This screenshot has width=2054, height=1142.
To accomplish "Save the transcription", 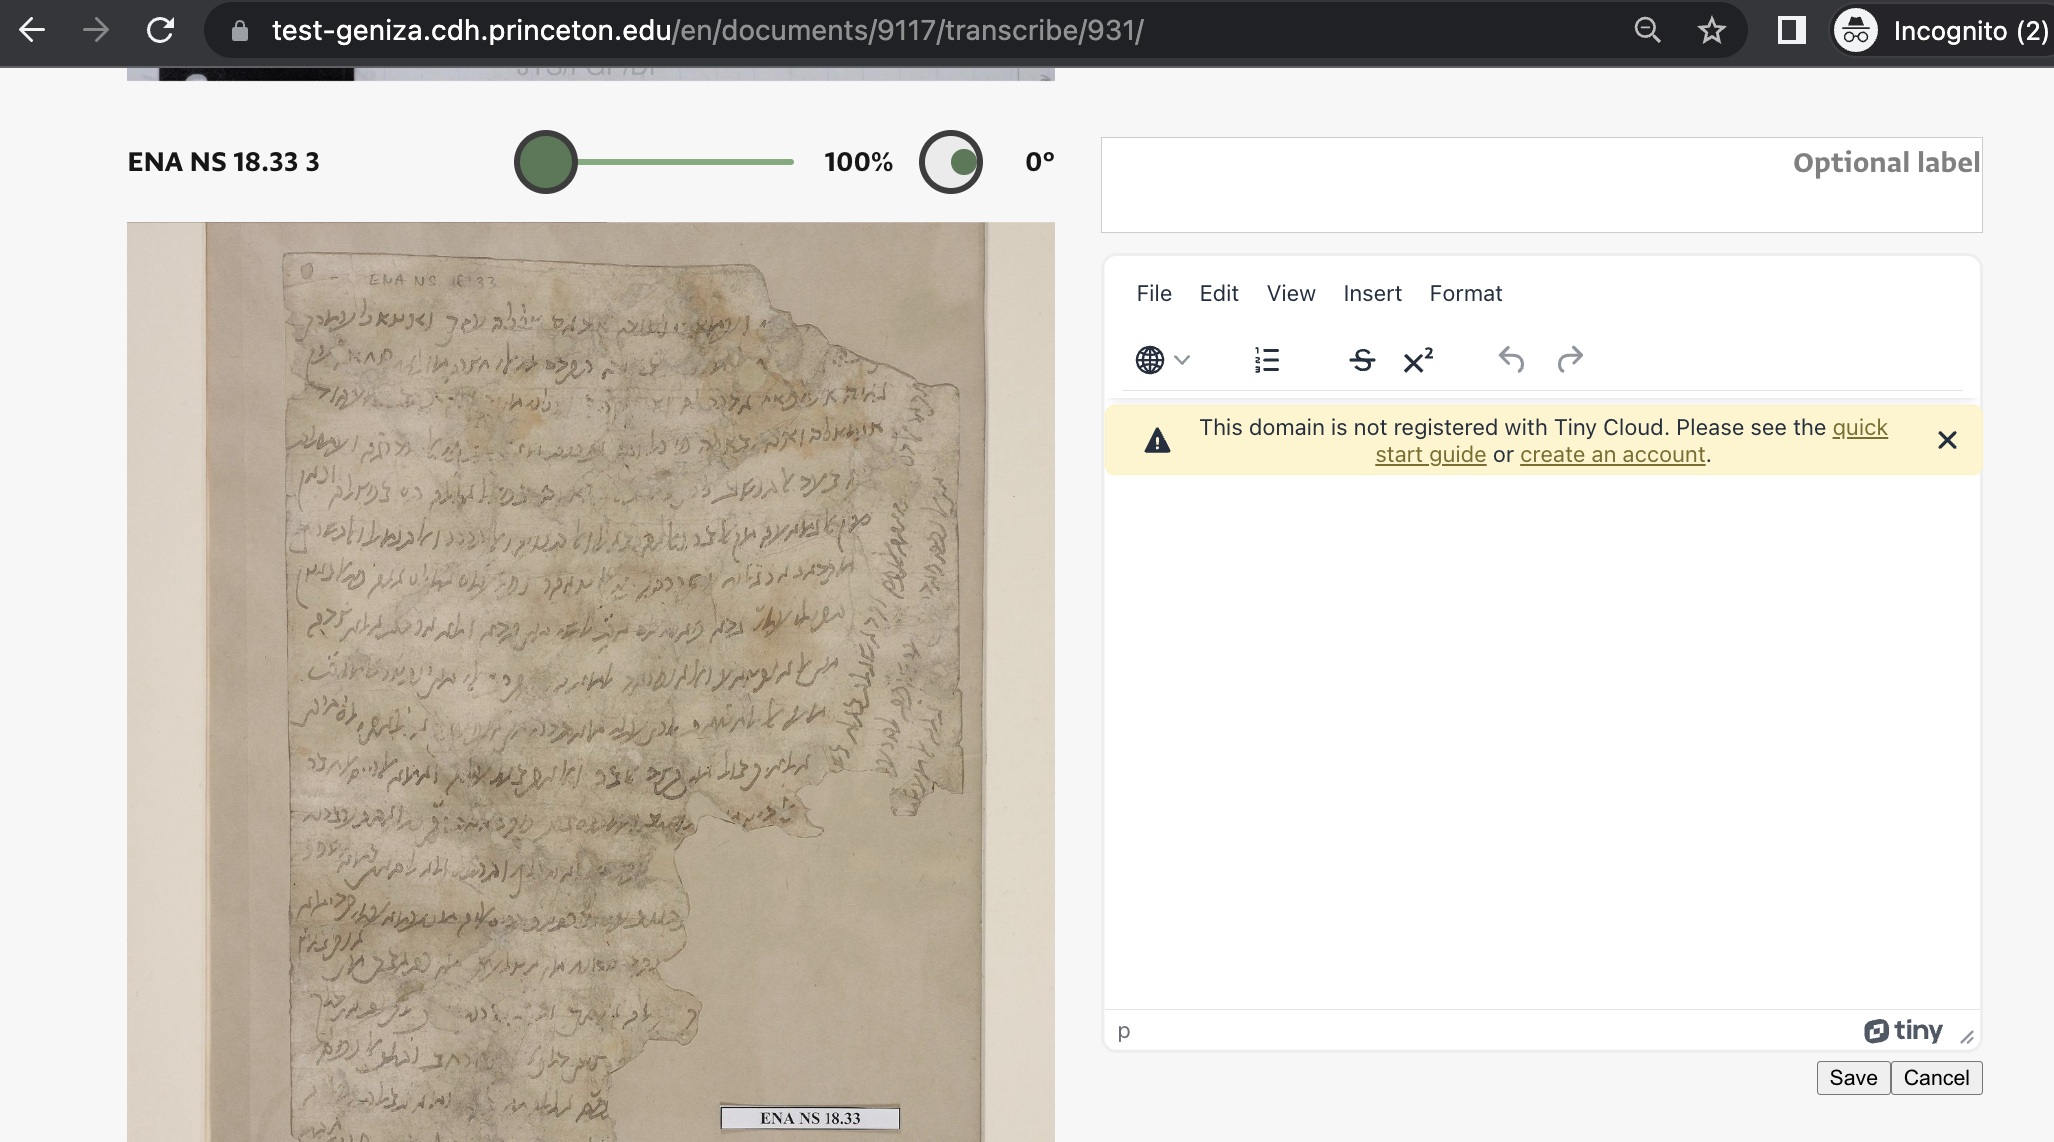I will [1852, 1077].
